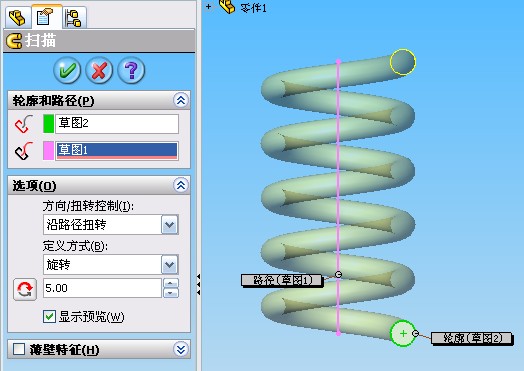Open the FeatureManager design tree tab
The height and width of the screenshot is (371, 524).
pyautogui.click(x=17, y=17)
